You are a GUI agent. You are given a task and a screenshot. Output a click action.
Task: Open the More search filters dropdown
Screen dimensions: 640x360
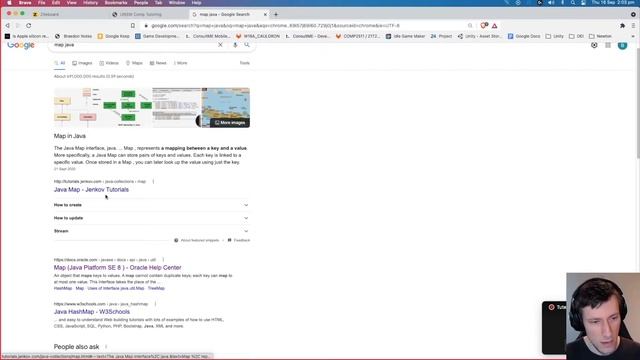pyautogui.click(x=180, y=63)
